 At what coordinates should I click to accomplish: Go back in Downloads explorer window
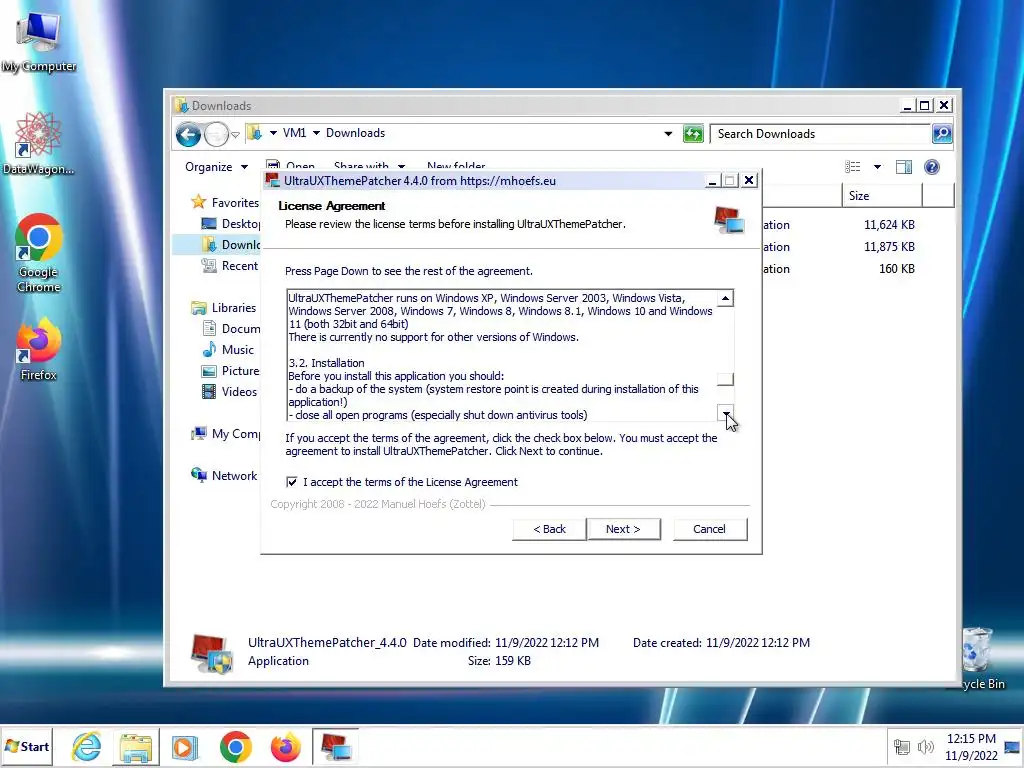[x=188, y=135]
